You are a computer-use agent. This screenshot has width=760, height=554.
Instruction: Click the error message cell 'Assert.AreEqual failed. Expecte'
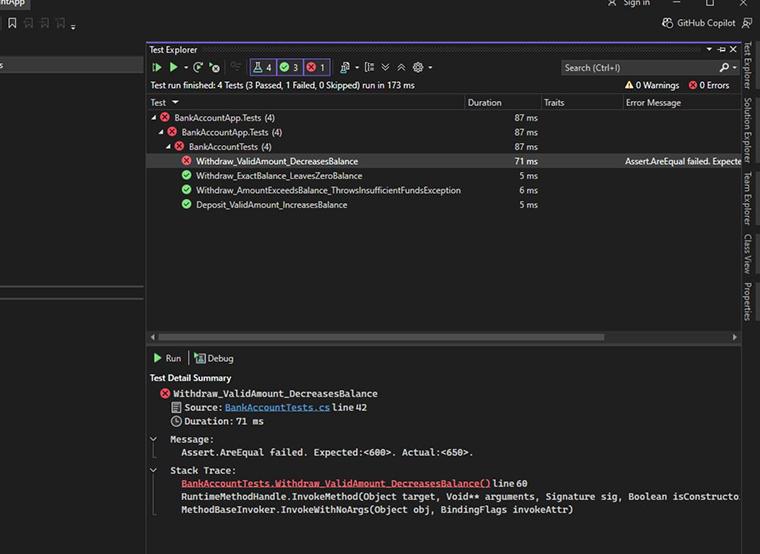(x=682, y=161)
